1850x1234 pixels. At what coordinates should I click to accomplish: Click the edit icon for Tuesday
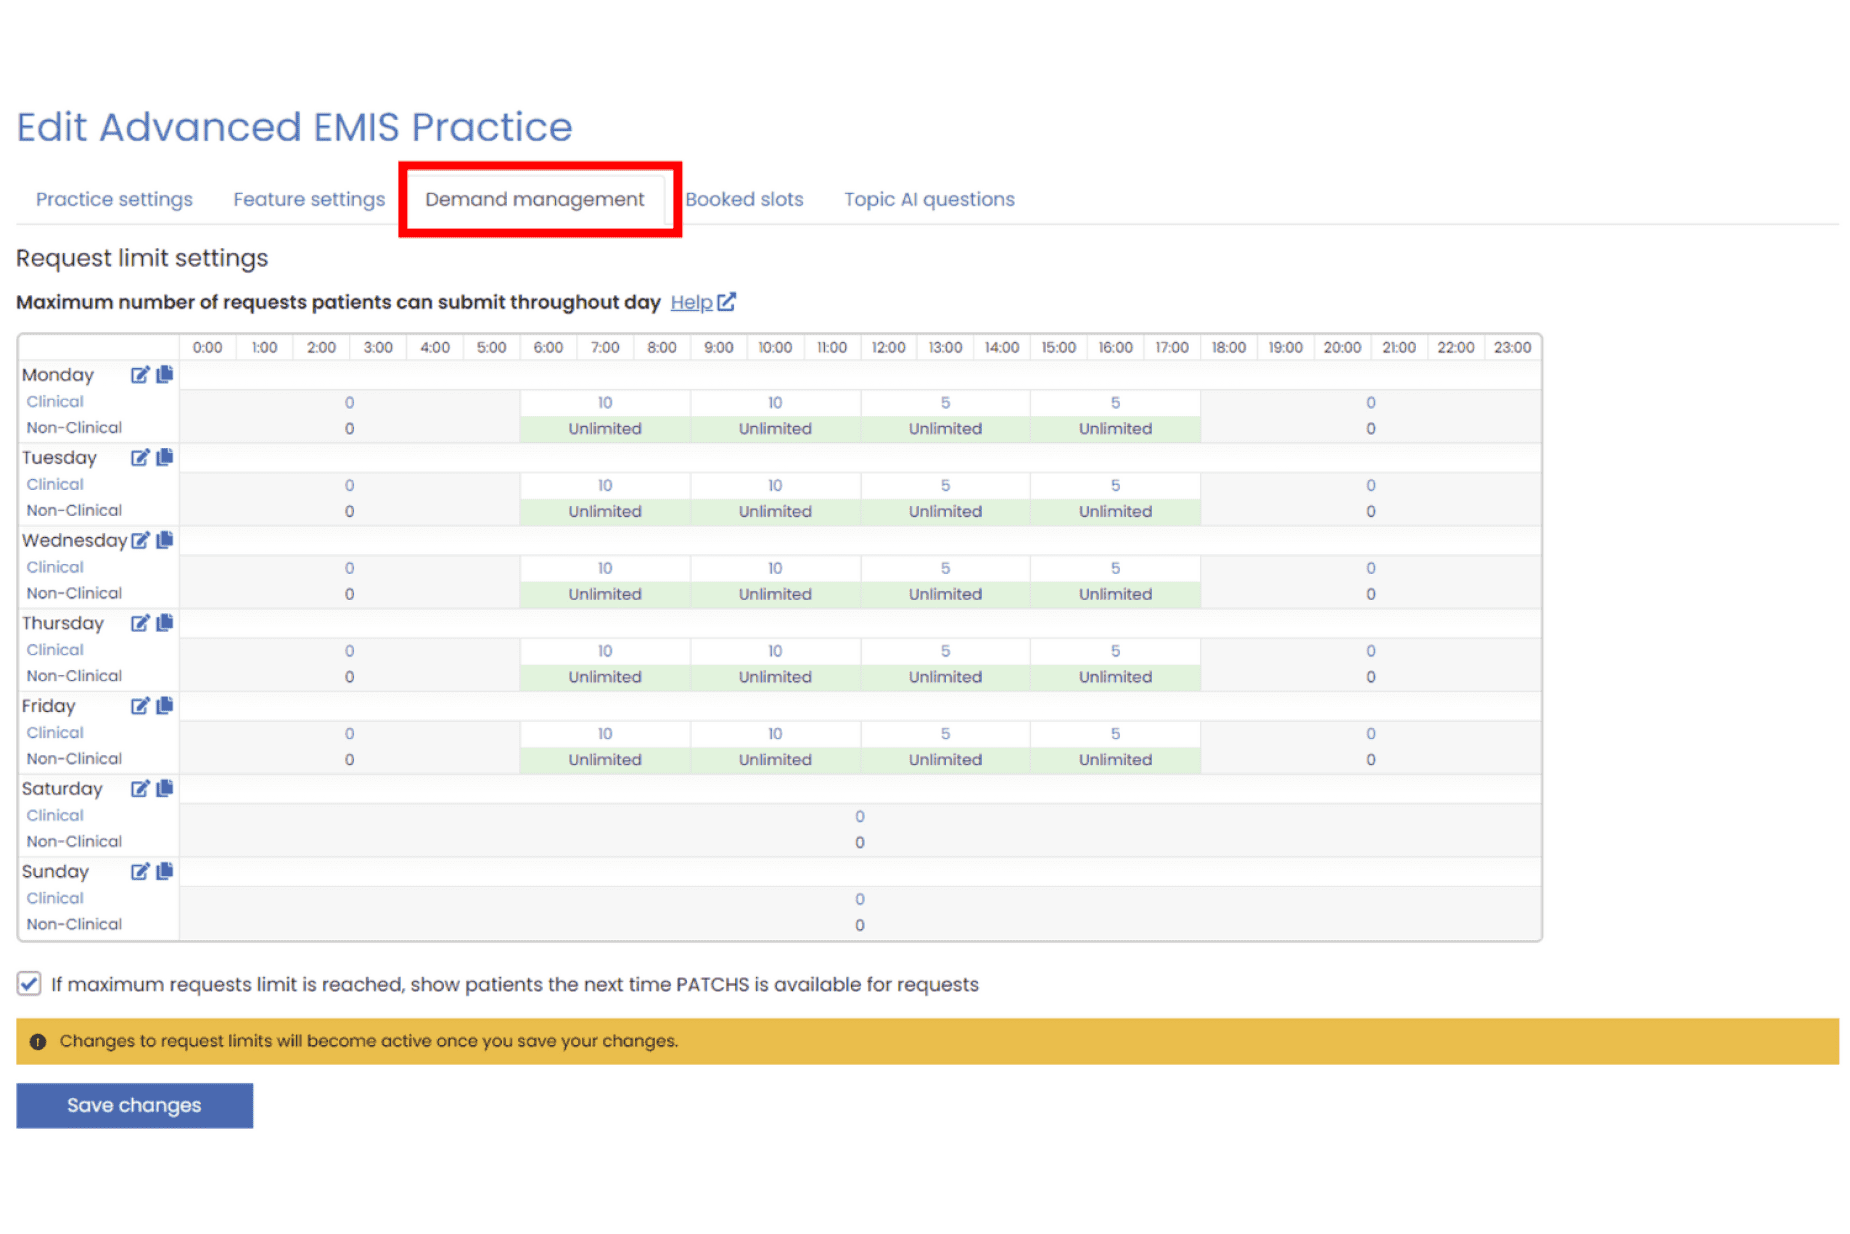pos(139,458)
